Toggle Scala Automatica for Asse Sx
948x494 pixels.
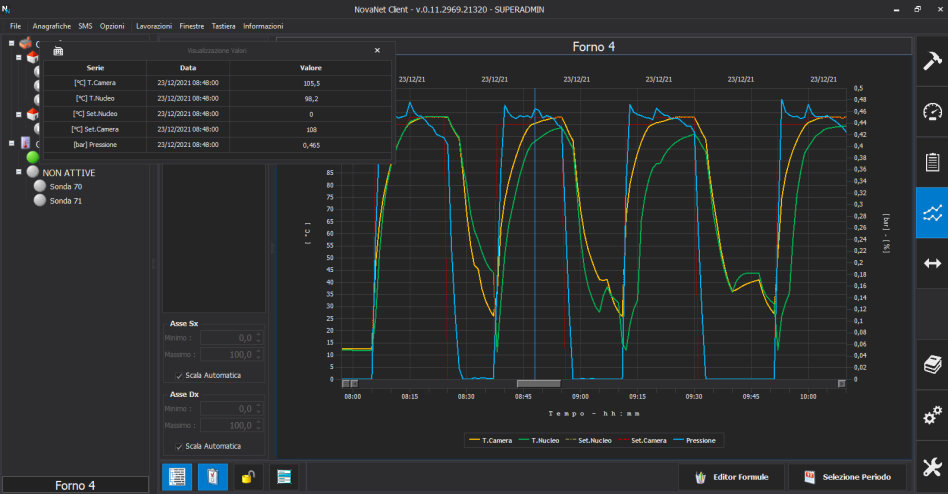179,376
